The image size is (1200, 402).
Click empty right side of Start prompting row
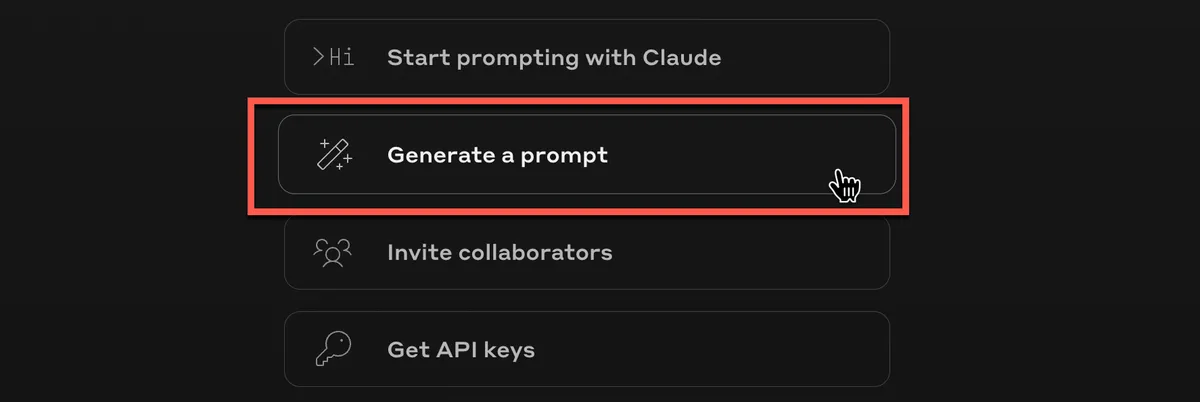pos(810,57)
